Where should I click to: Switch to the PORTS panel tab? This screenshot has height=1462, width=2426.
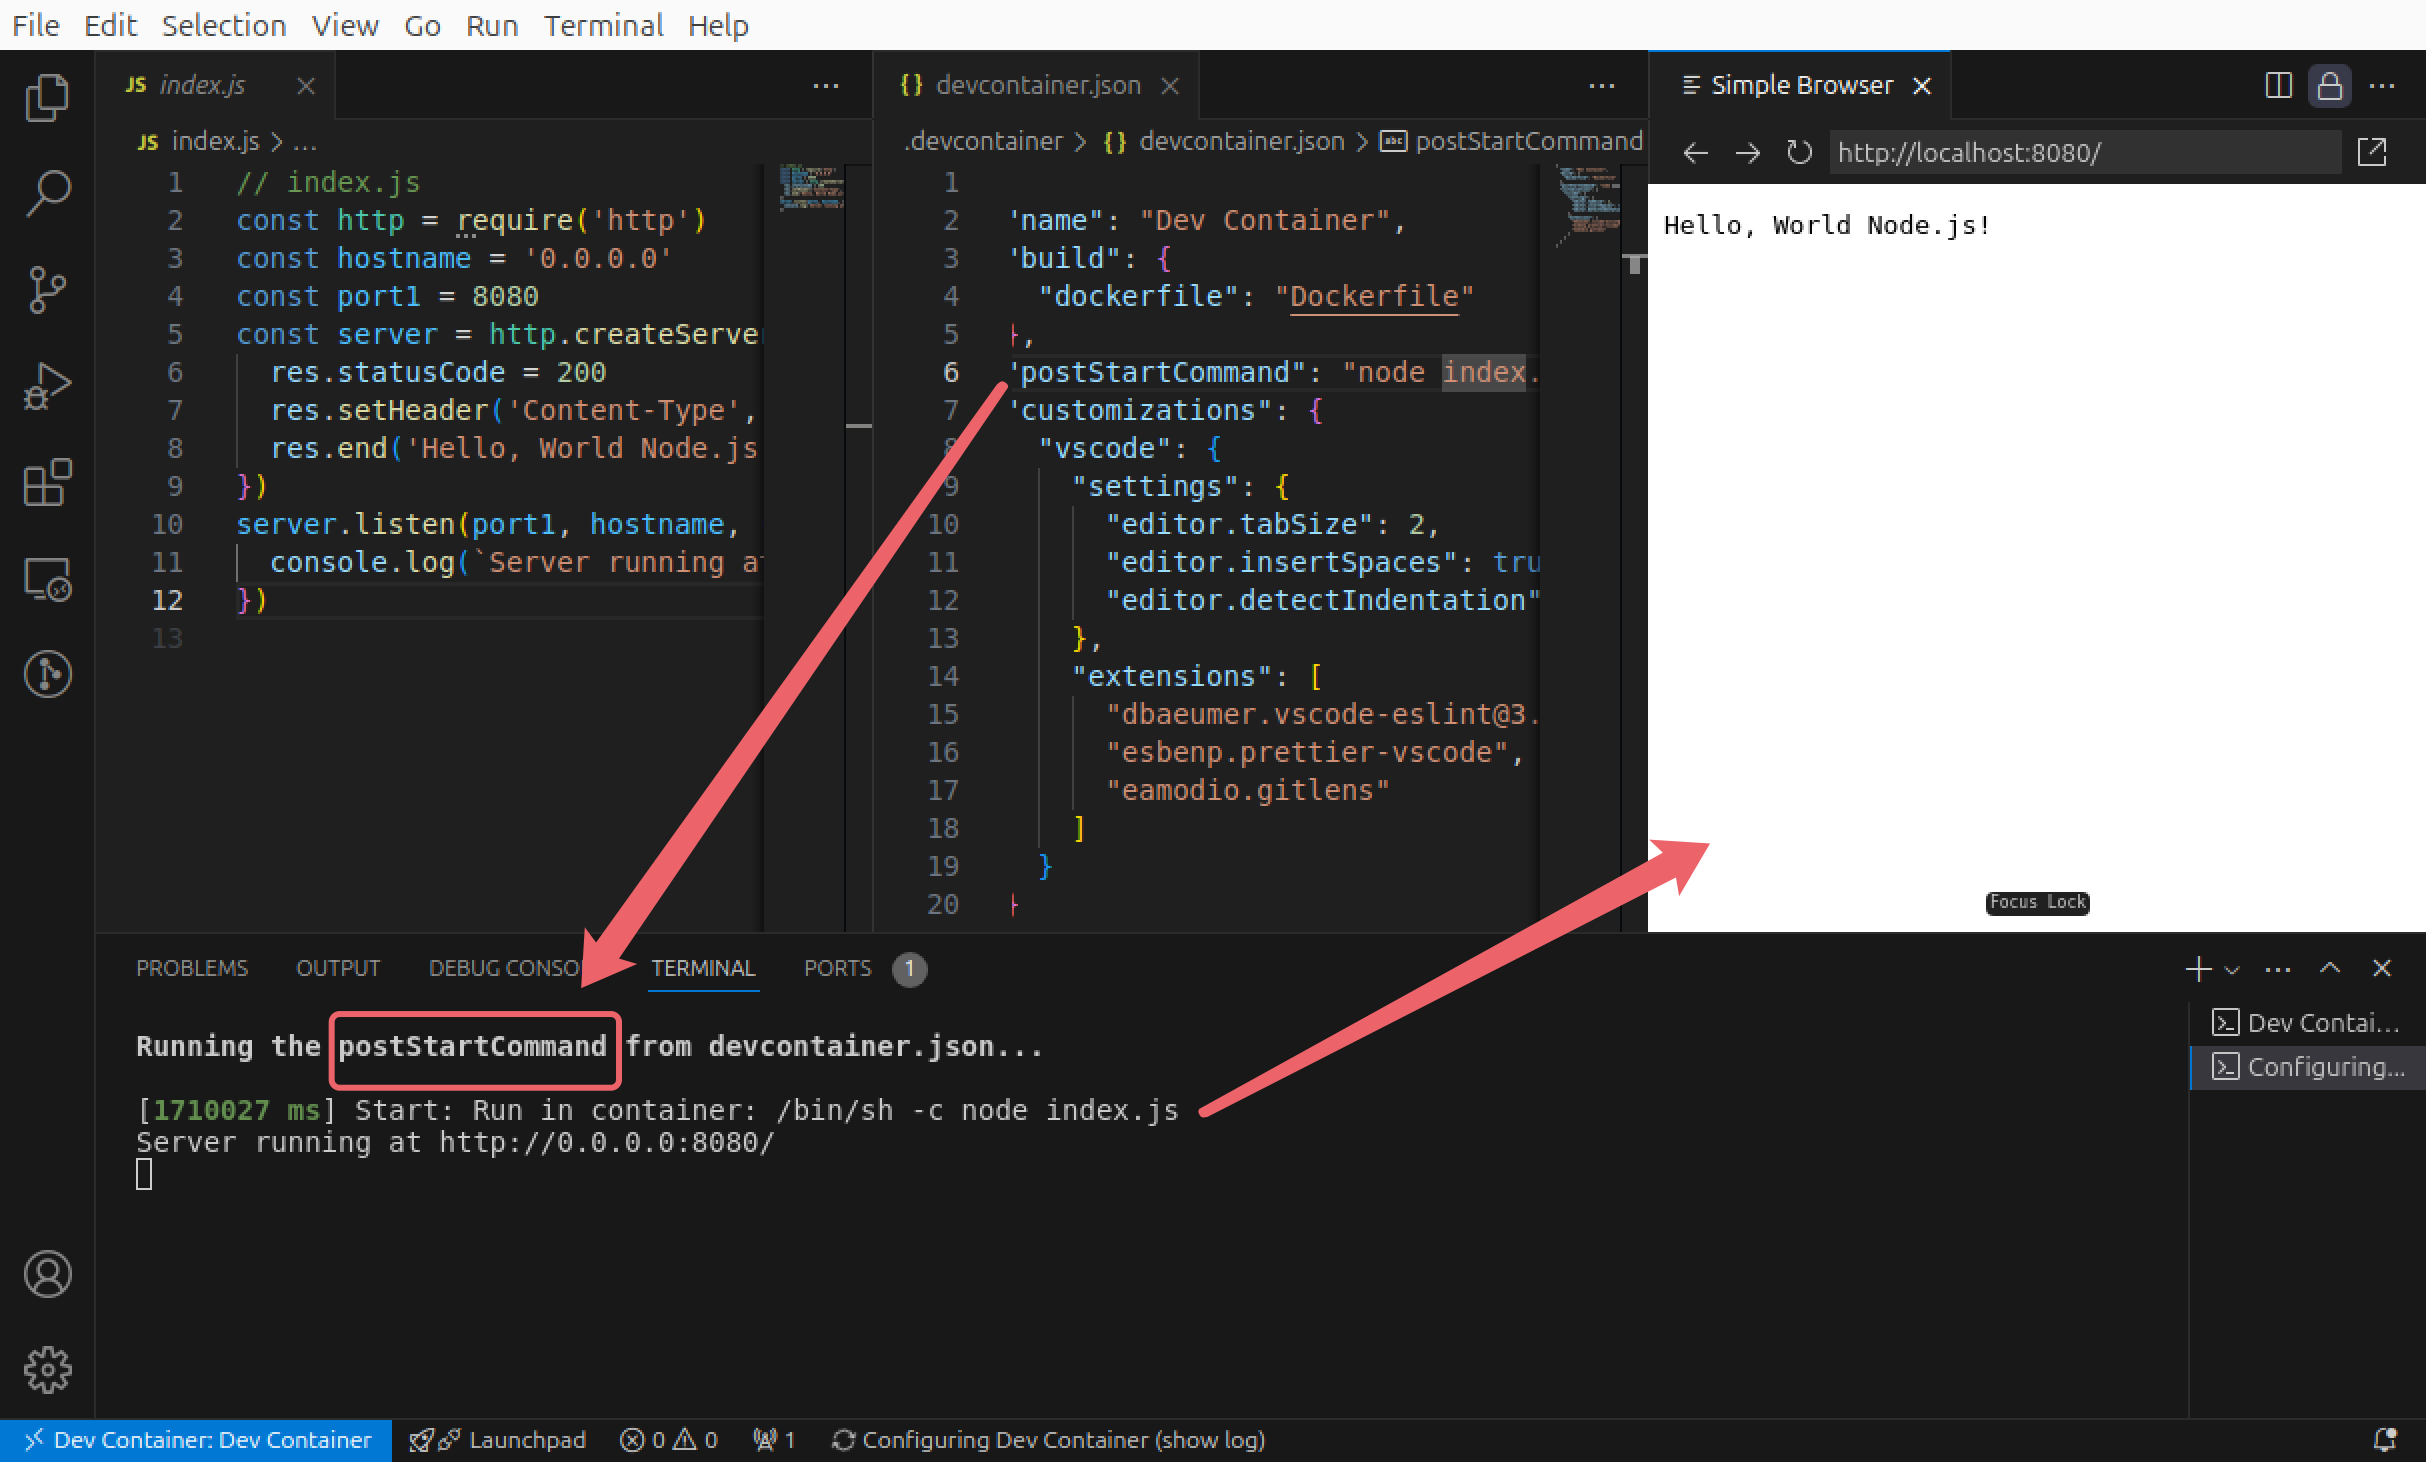point(837,968)
